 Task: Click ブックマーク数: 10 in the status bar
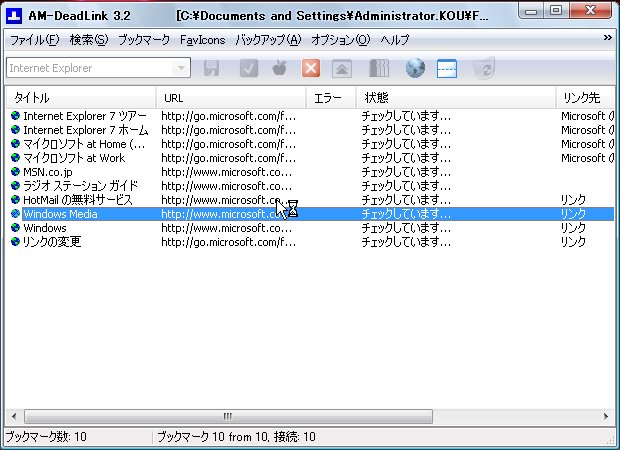point(46,437)
